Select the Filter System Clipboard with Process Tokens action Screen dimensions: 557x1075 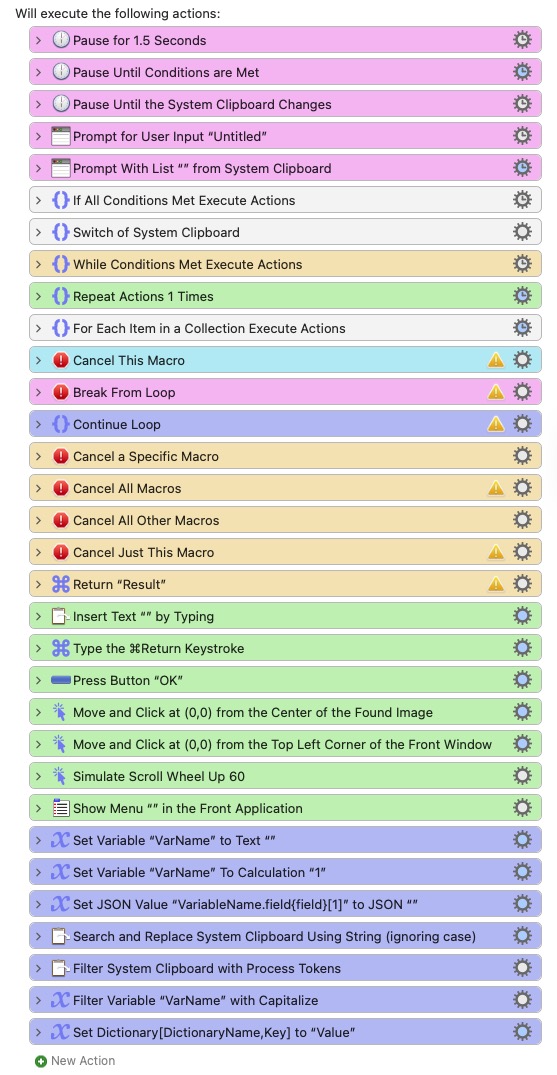(285, 968)
